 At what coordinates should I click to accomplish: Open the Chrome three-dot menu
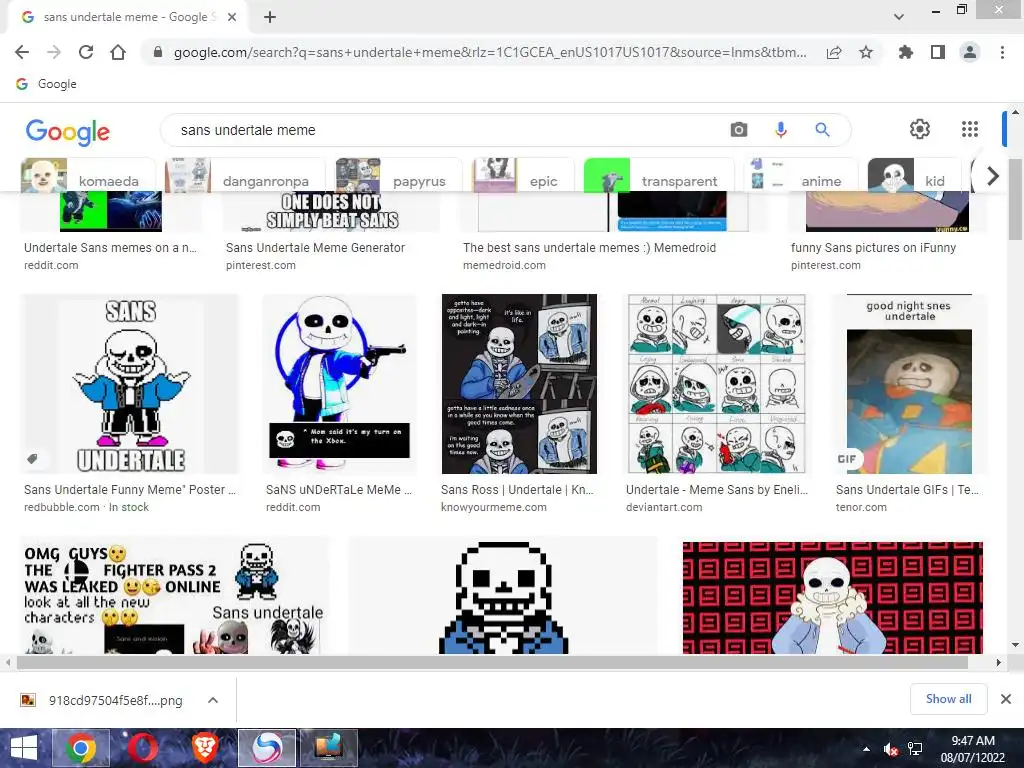(x=1002, y=52)
